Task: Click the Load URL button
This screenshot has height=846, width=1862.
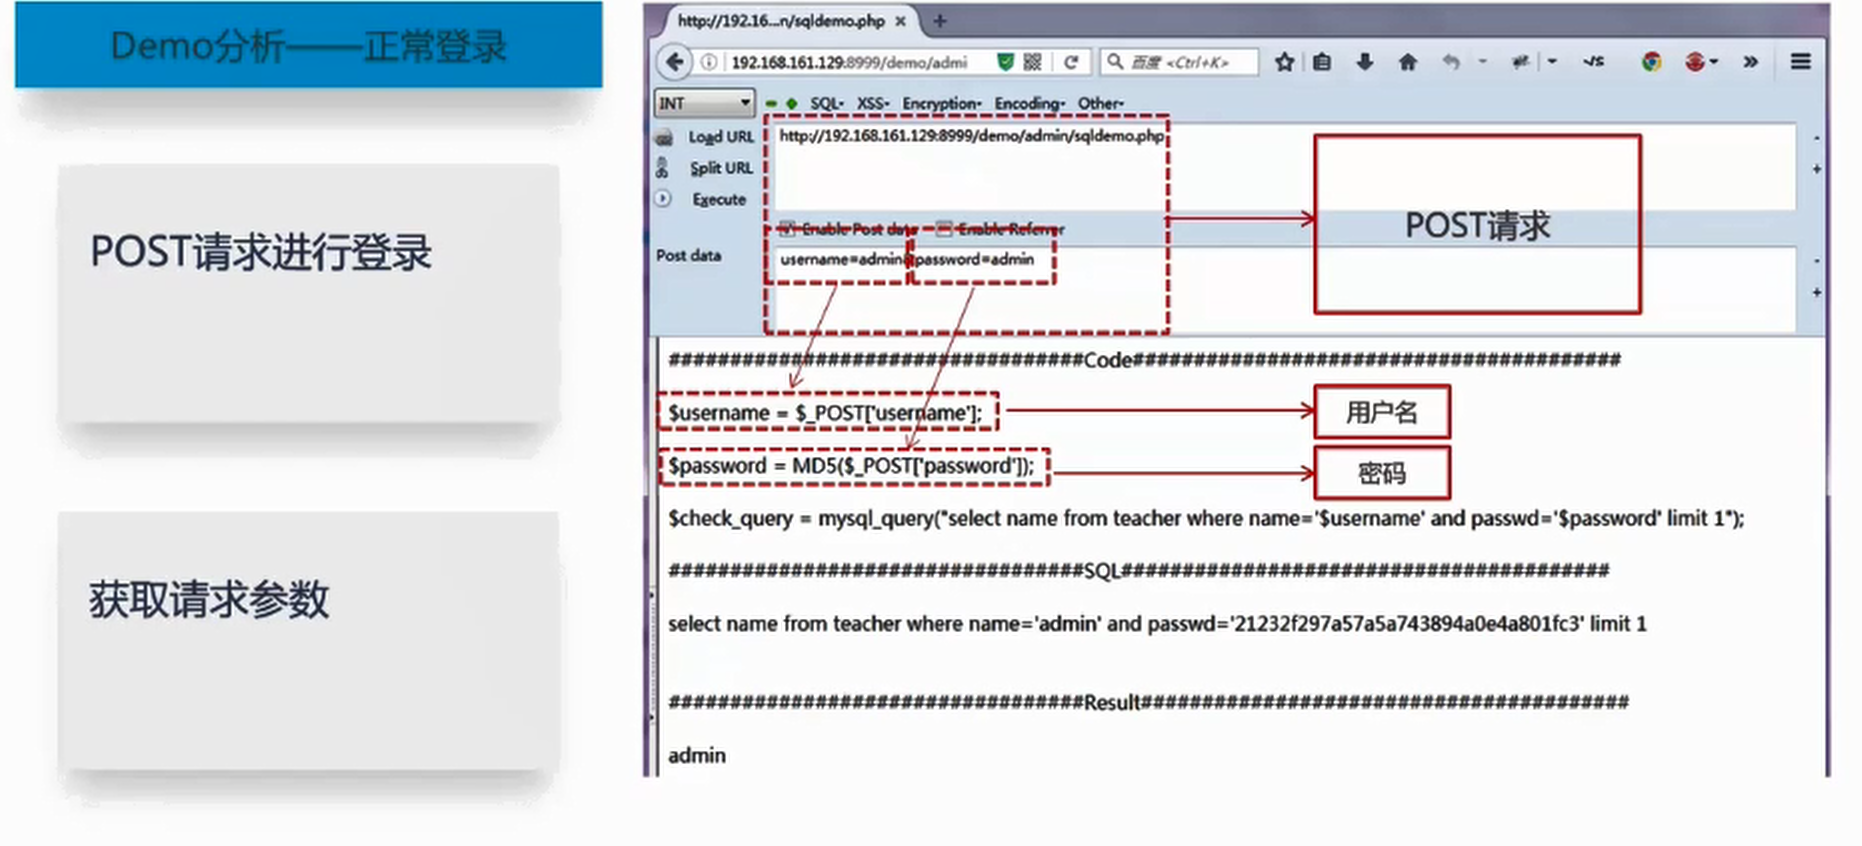Action: point(720,137)
